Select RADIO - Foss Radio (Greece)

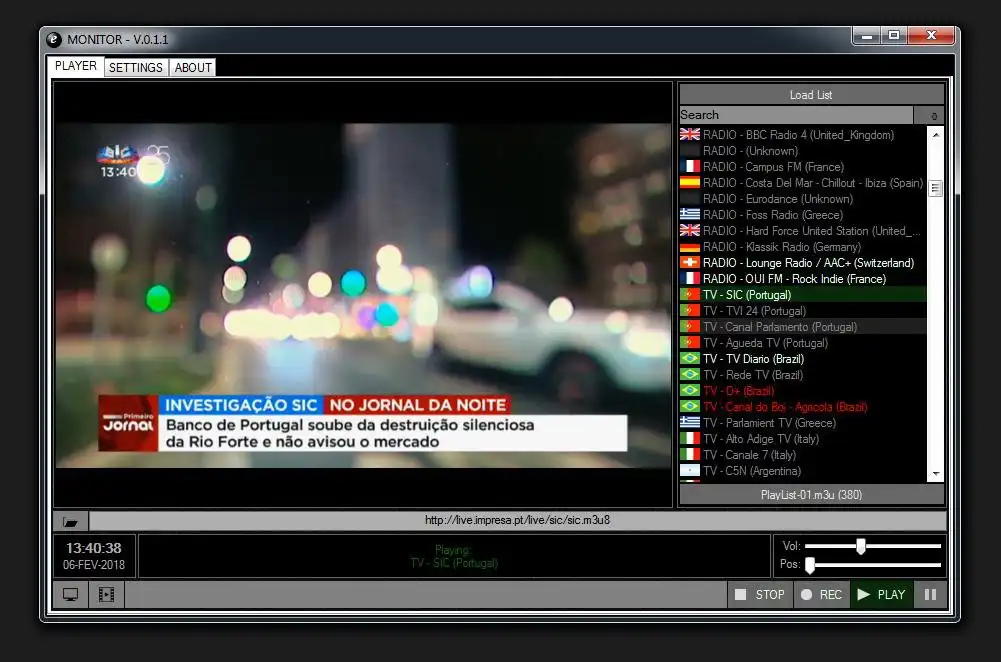803,214
